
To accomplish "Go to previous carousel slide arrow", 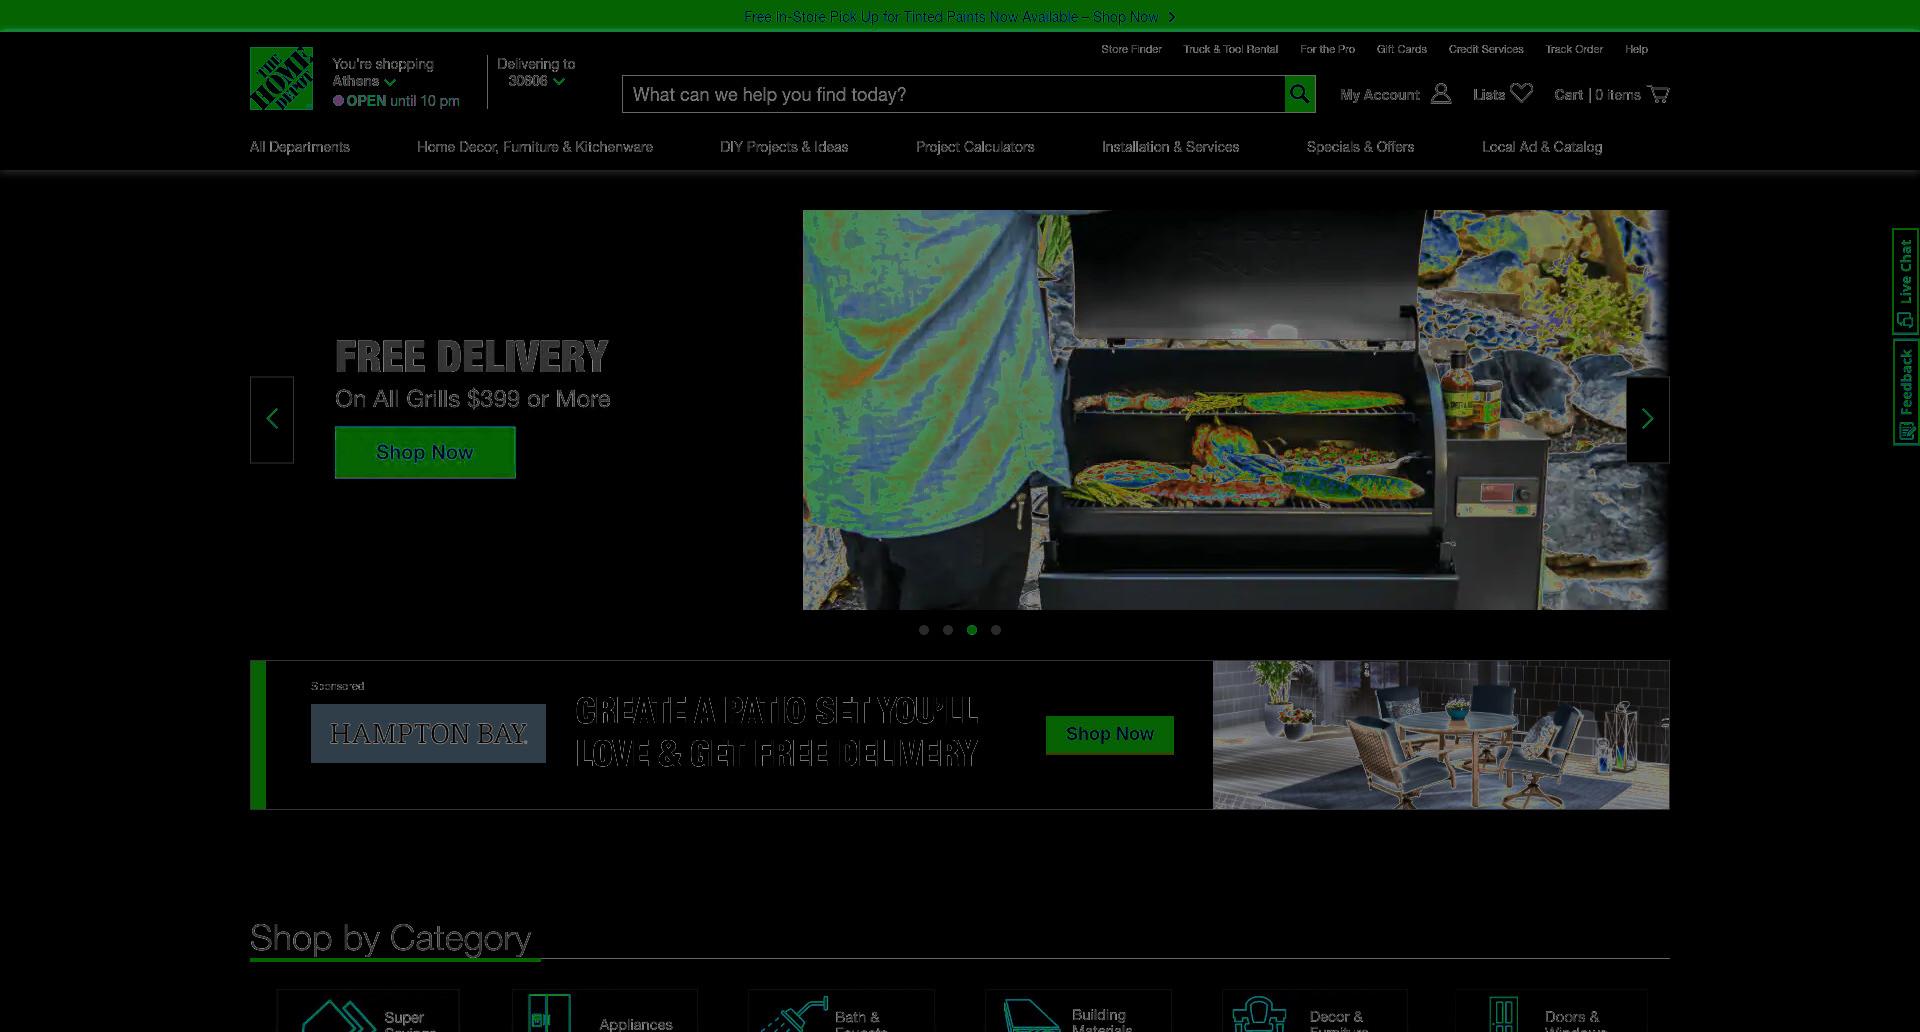I will click(x=272, y=419).
